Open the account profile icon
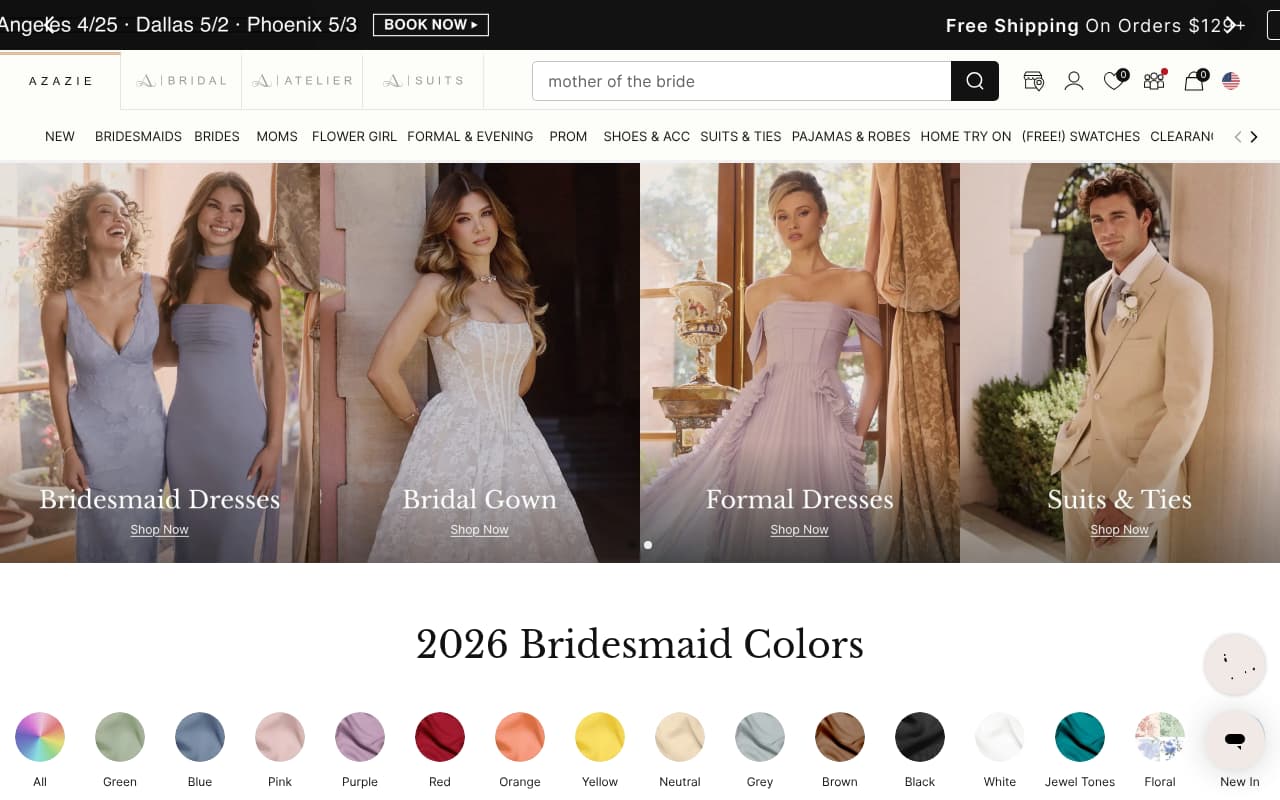The image size is (1280, 800). point(1073,81)
